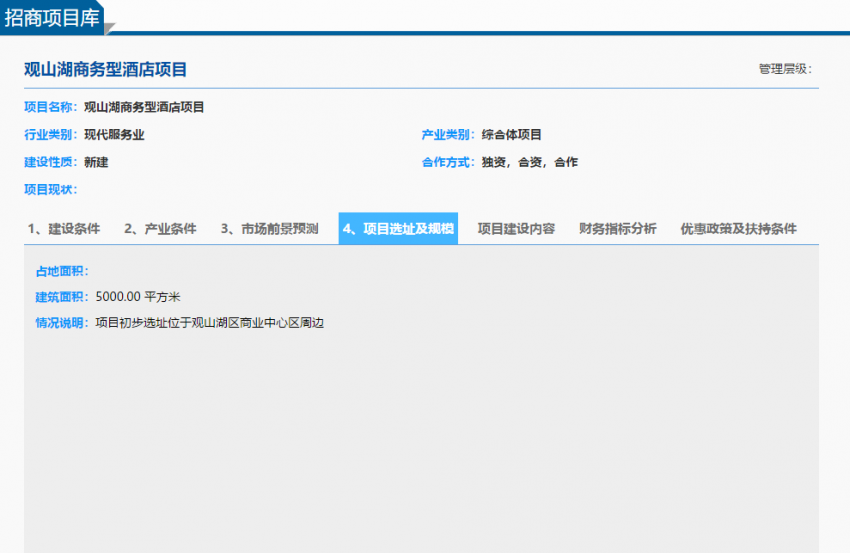The width and height of the screenshot is (850, 553).
Task: Open the 项目建设内容 tab
Action: (x=516, y=229)
